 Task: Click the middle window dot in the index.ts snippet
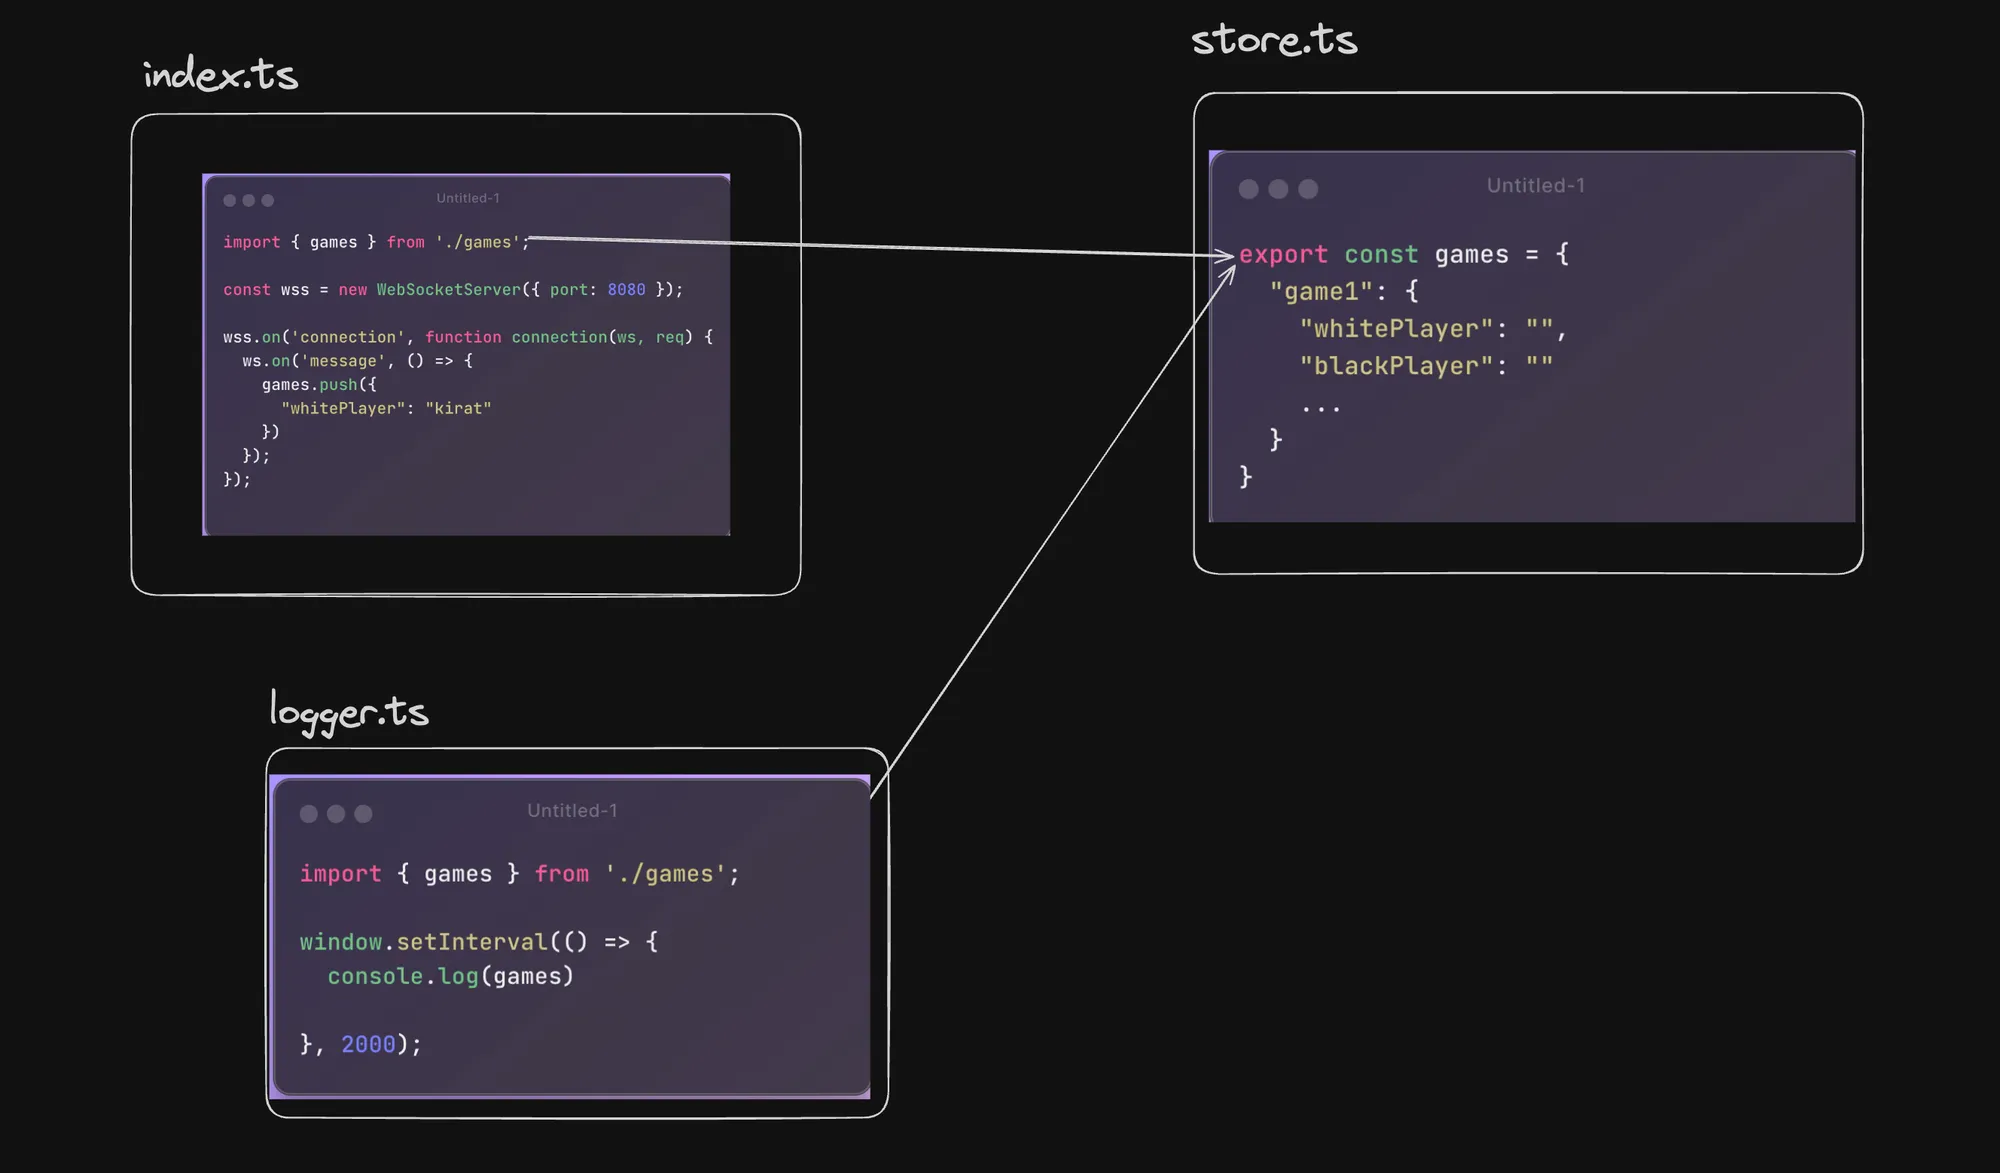(249, 200)
